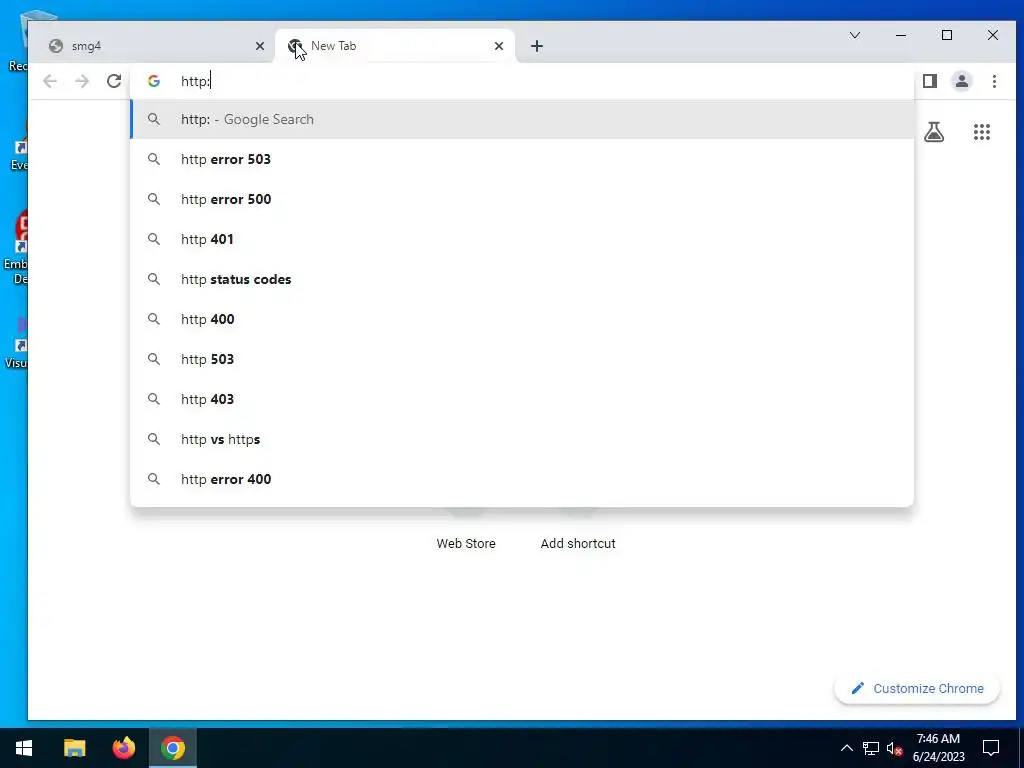Image resolution: width=1024 pixels, height=768 pixels.
Task: Open Customize Chrome
Action: [917, 688]
